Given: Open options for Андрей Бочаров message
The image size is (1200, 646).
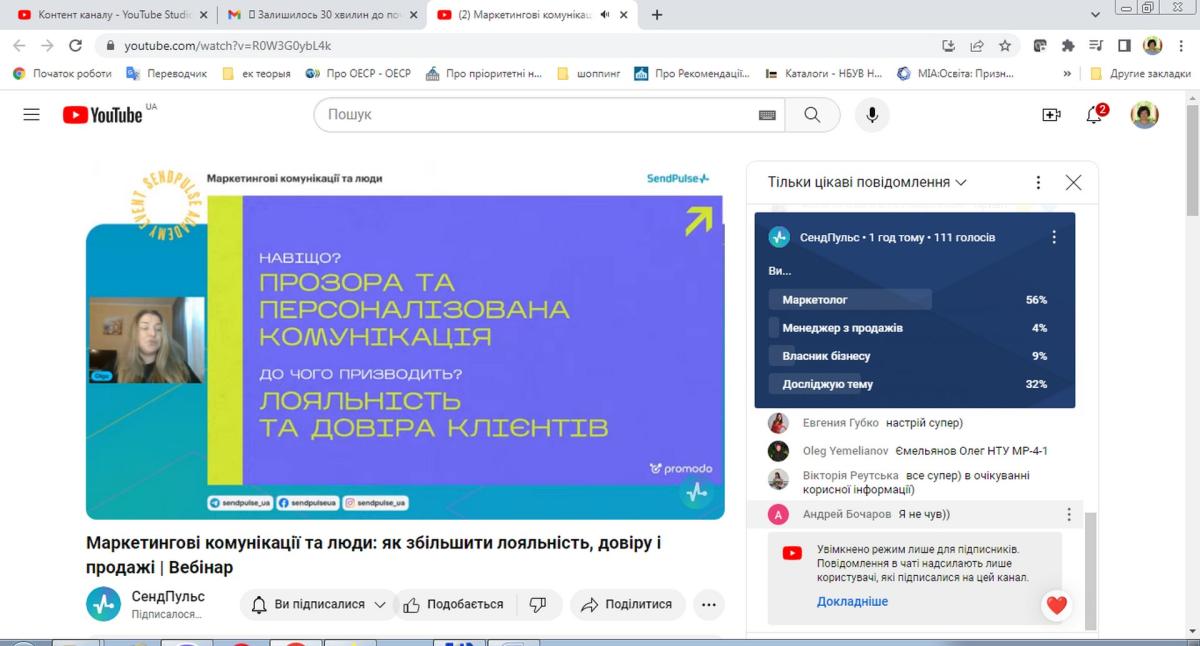Looking at the screenshot, I should click(x=1069, y=514).
